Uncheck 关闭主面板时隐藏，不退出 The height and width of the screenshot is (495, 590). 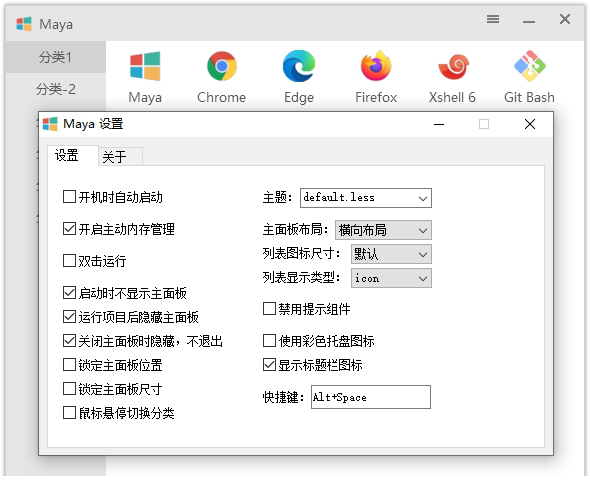tap(69, 341)
